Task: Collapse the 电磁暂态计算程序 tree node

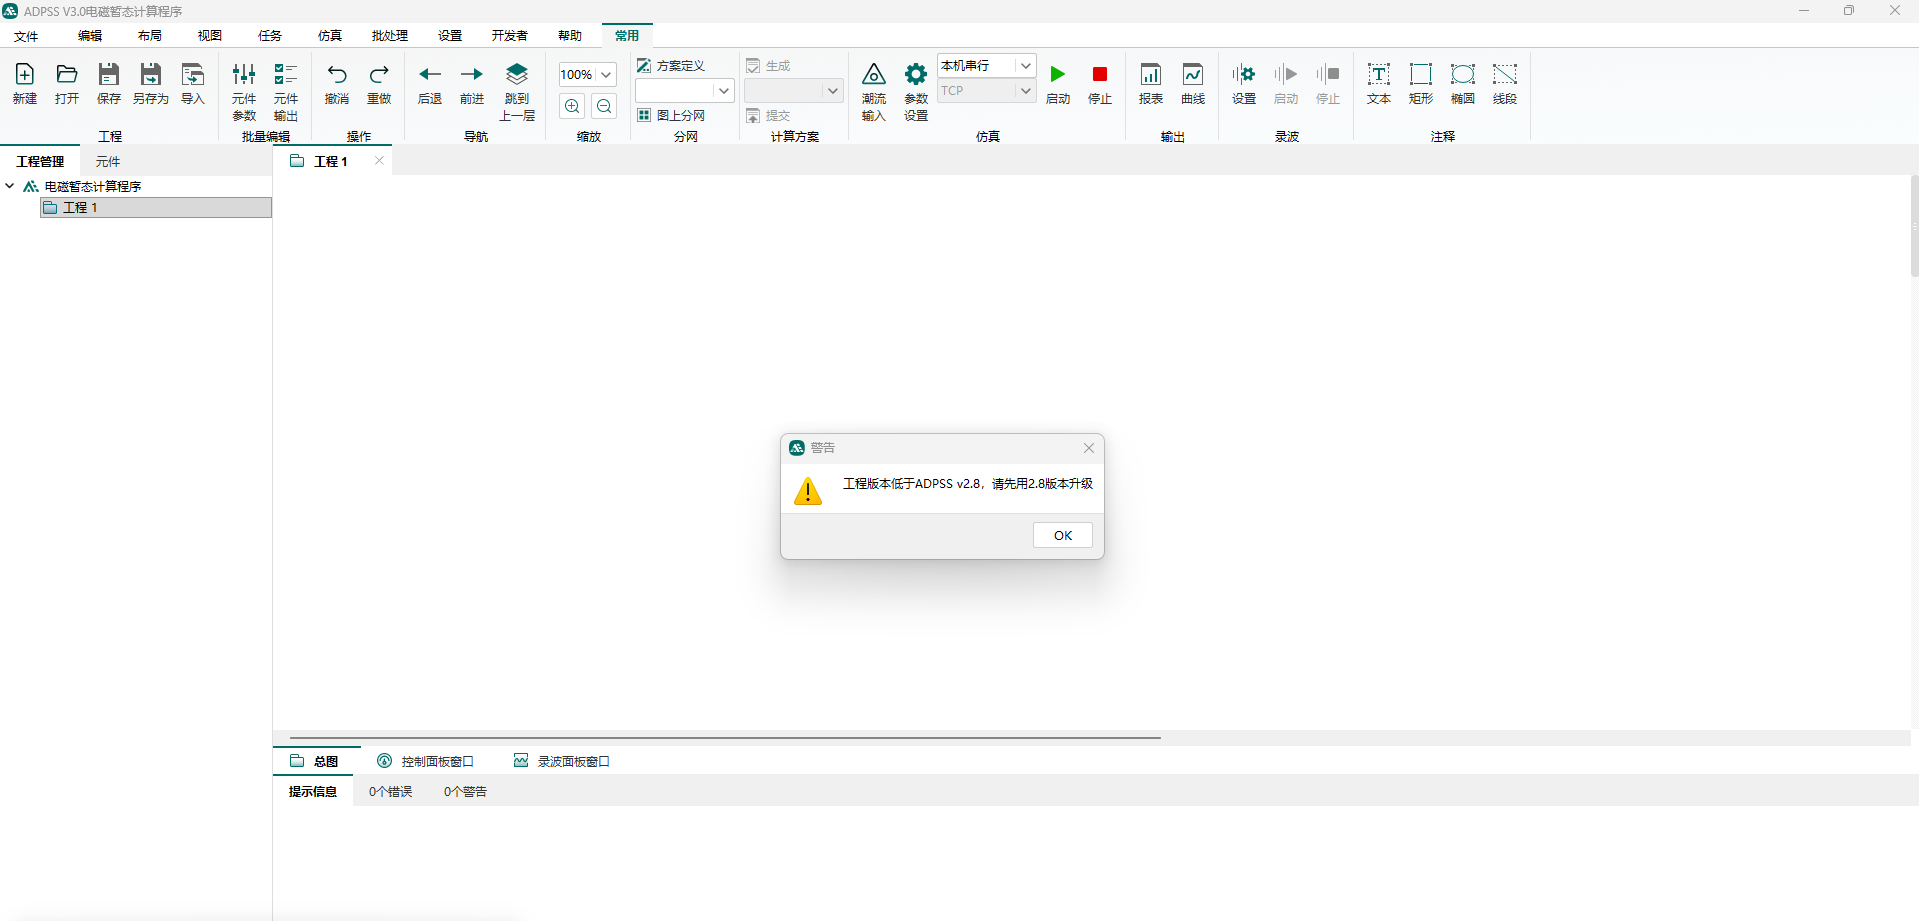Action: [10, 186]
